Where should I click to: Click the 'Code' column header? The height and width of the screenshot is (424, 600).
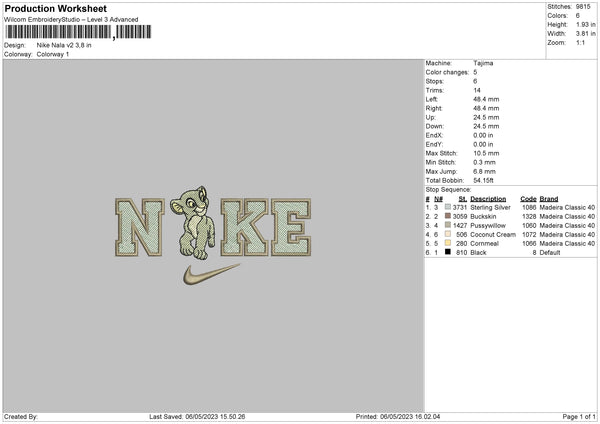(x=528, y=199)
